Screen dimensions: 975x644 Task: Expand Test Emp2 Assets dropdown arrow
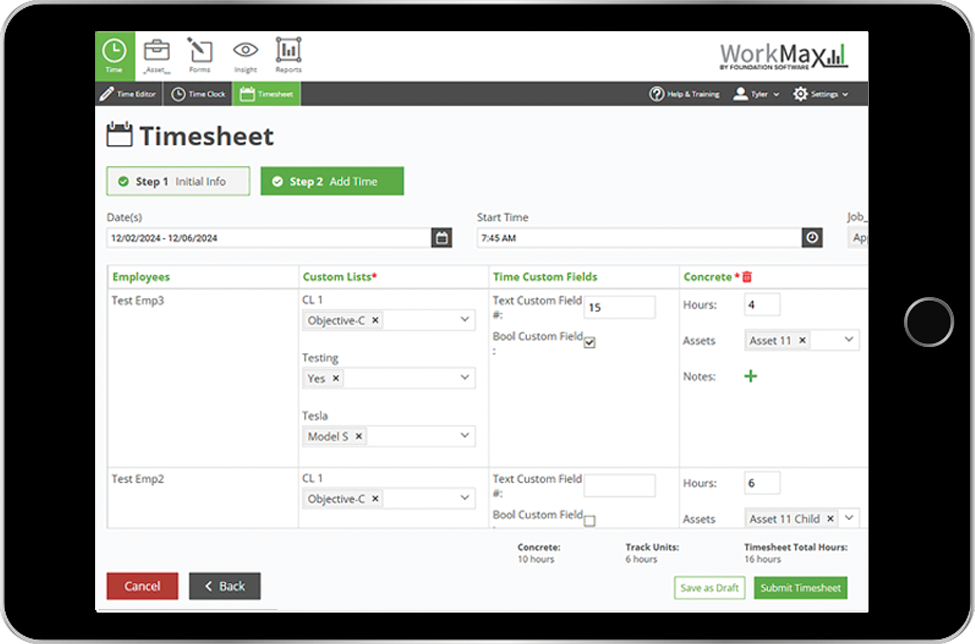click(849, 518)
